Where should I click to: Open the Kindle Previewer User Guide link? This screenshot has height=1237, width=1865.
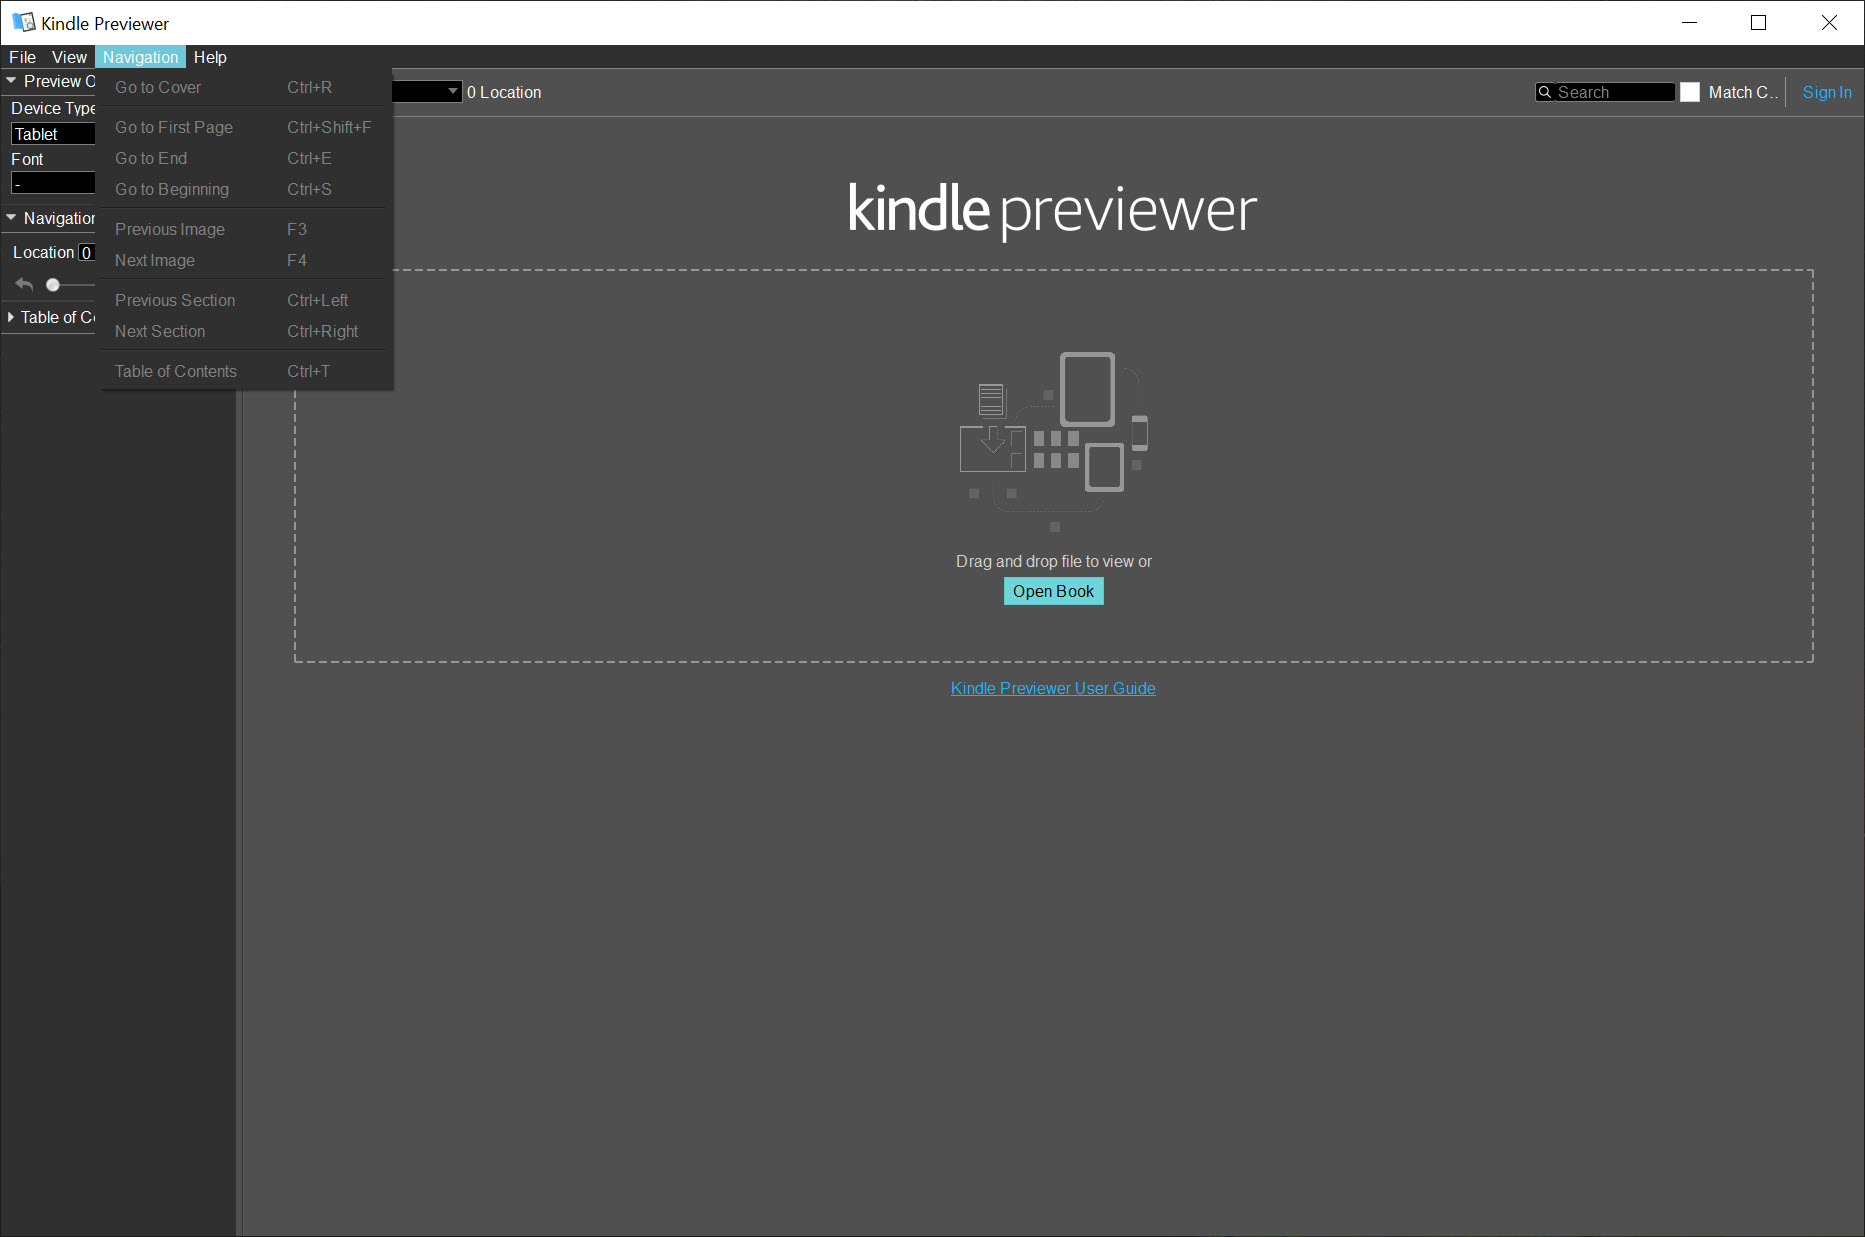1052,688
